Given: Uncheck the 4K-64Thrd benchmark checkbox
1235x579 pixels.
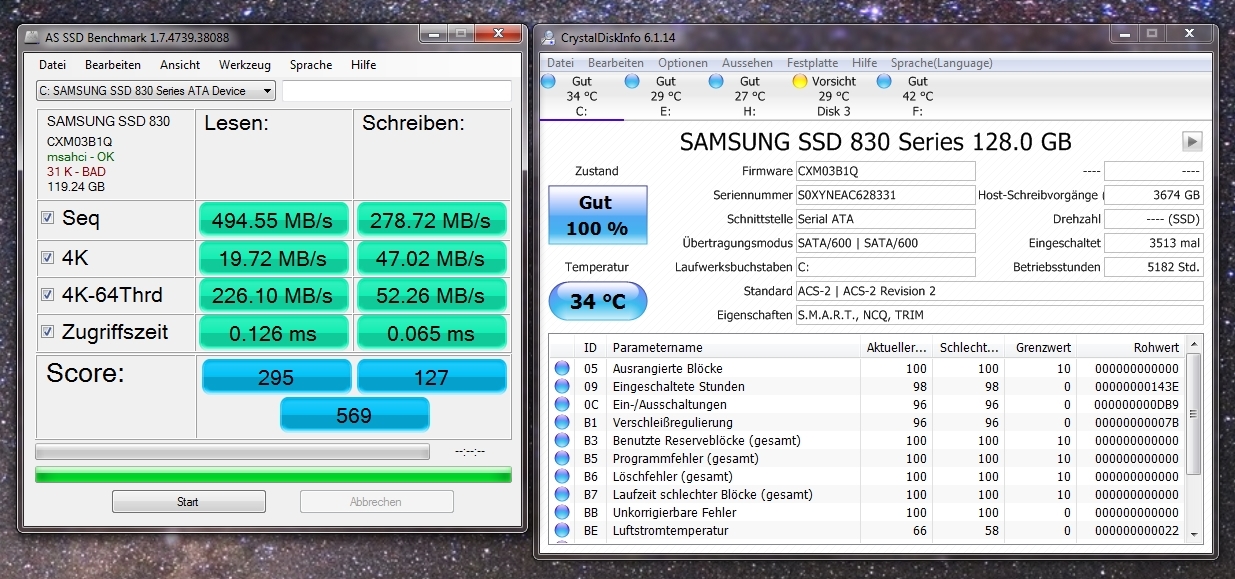Looking at the screenshot, I should (x=48, y=295).
